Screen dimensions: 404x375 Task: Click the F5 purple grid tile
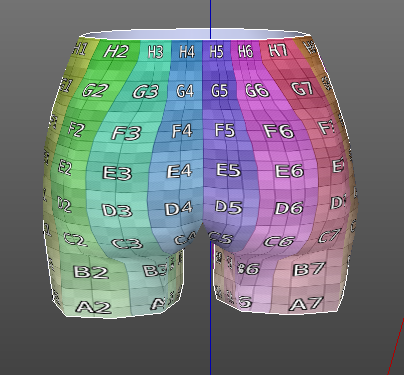[x=225, y=130]
